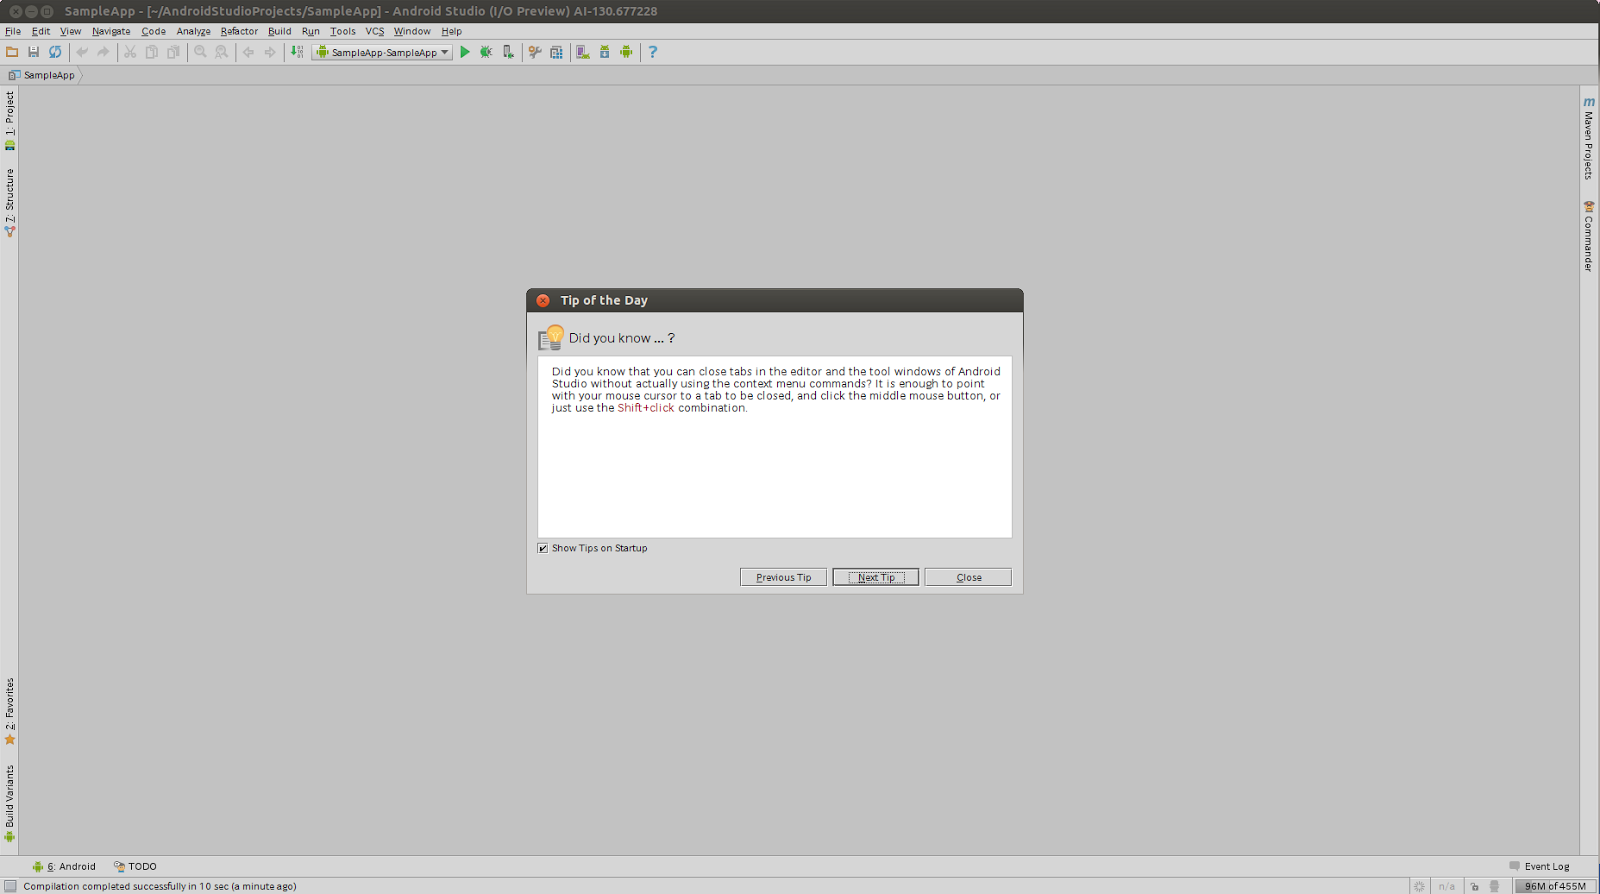Toggle the bottom-left tool window button
The width and height of the screenshot is (1600, 894).
[9, 886]
